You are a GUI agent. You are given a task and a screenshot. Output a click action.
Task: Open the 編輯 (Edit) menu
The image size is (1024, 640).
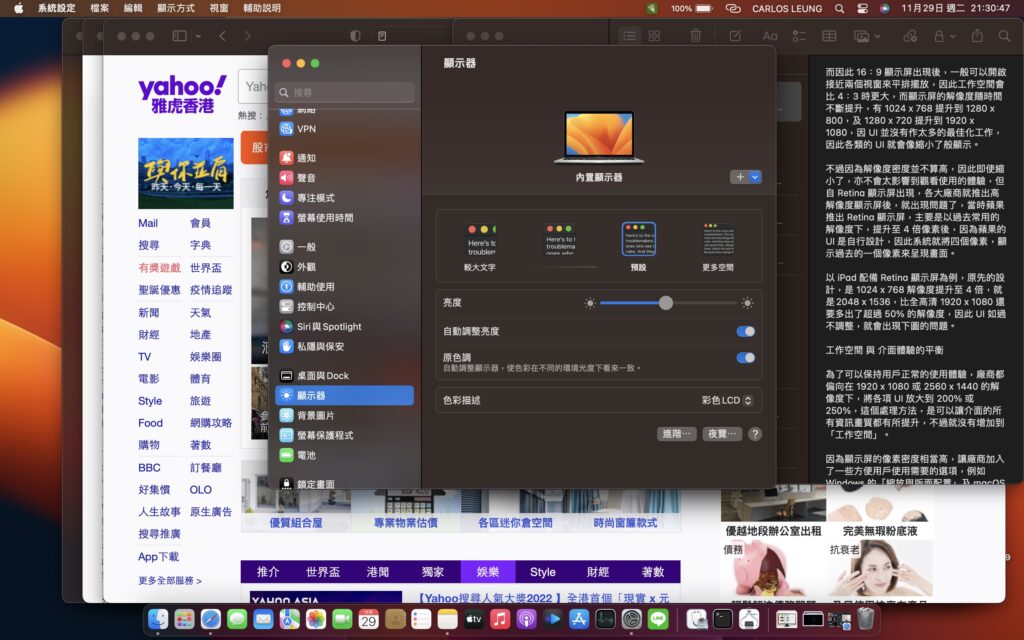pos(133,8)
